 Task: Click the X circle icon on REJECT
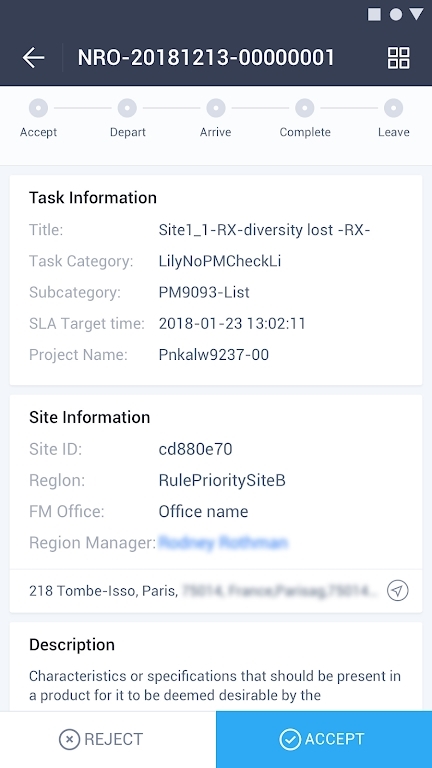coord(69,739)
